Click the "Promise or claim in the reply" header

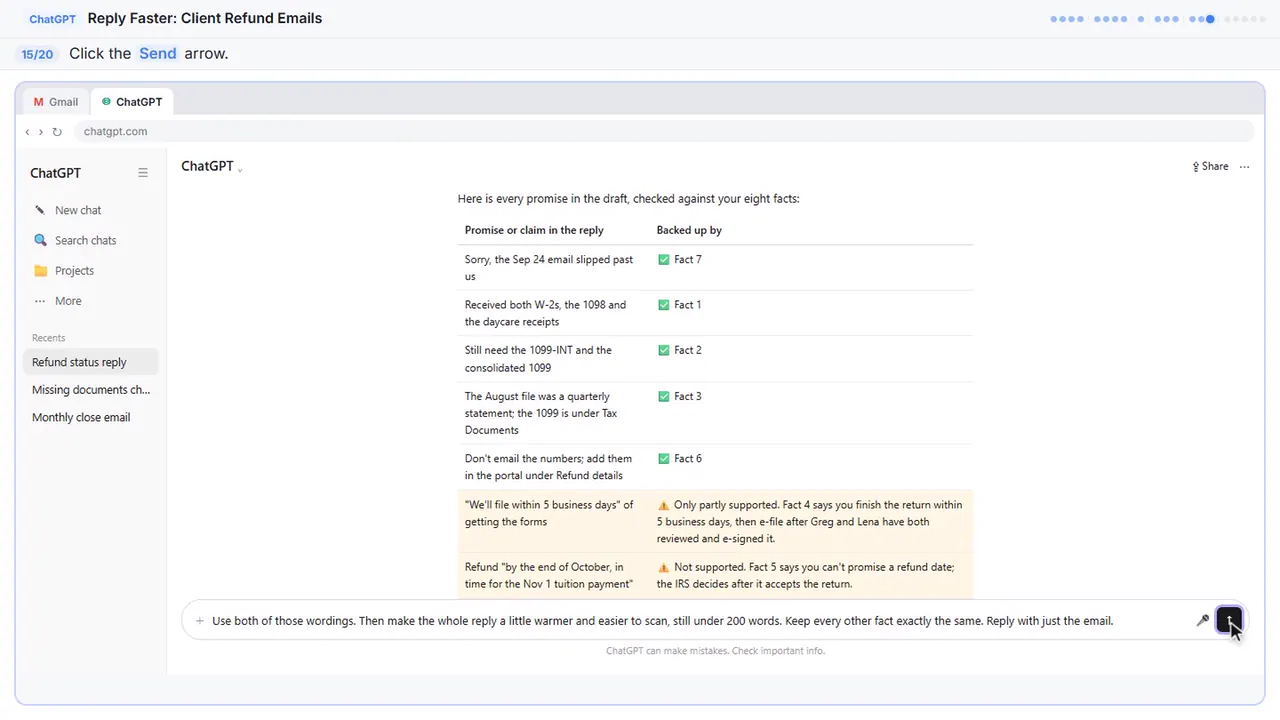pos(534,230)
